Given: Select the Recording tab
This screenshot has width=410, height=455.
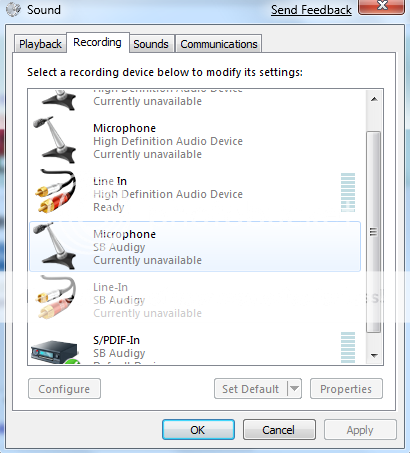Looking at the screenshot, I should [x=98, y=42].
